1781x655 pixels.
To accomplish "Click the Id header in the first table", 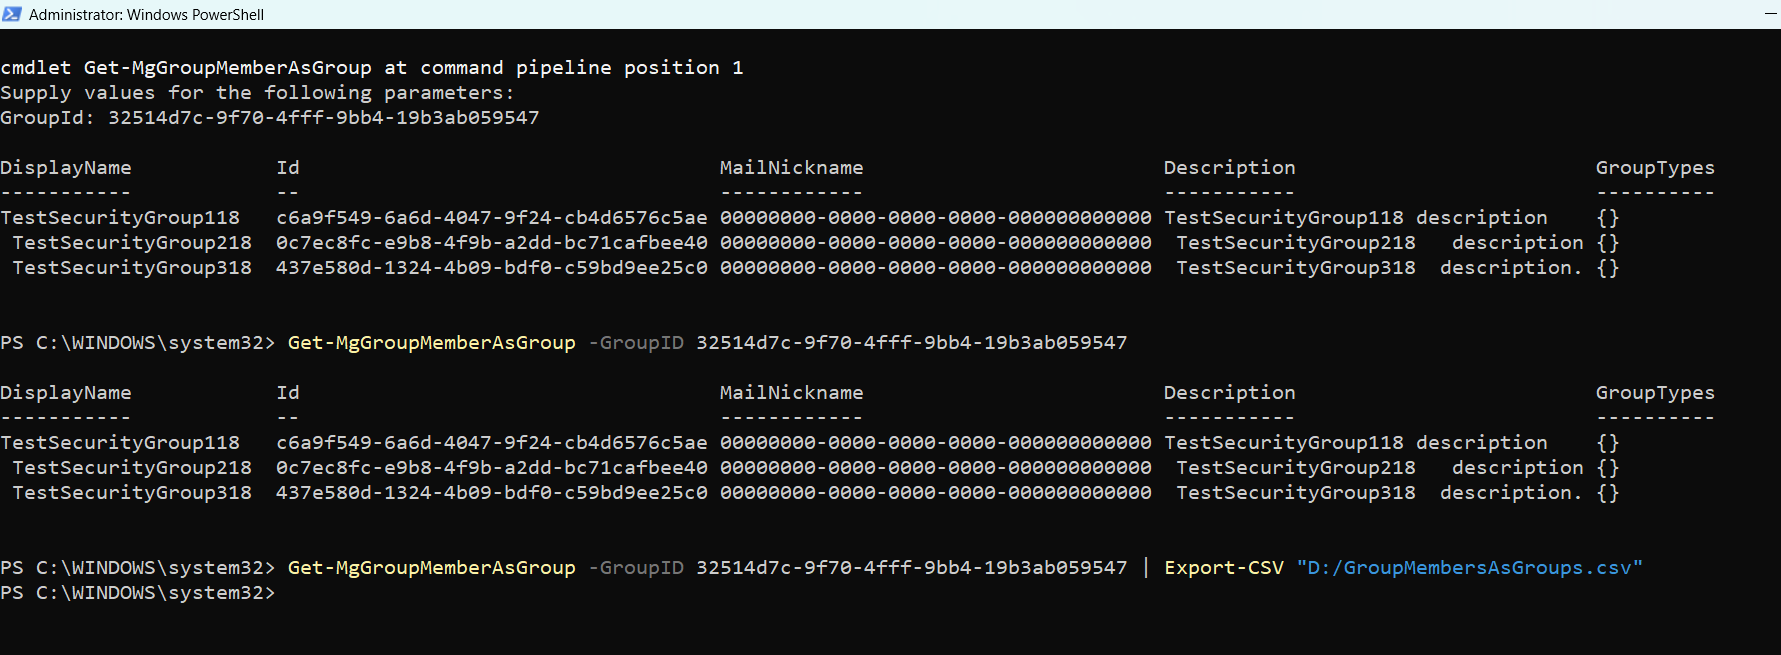I will (x=288, y=168).
